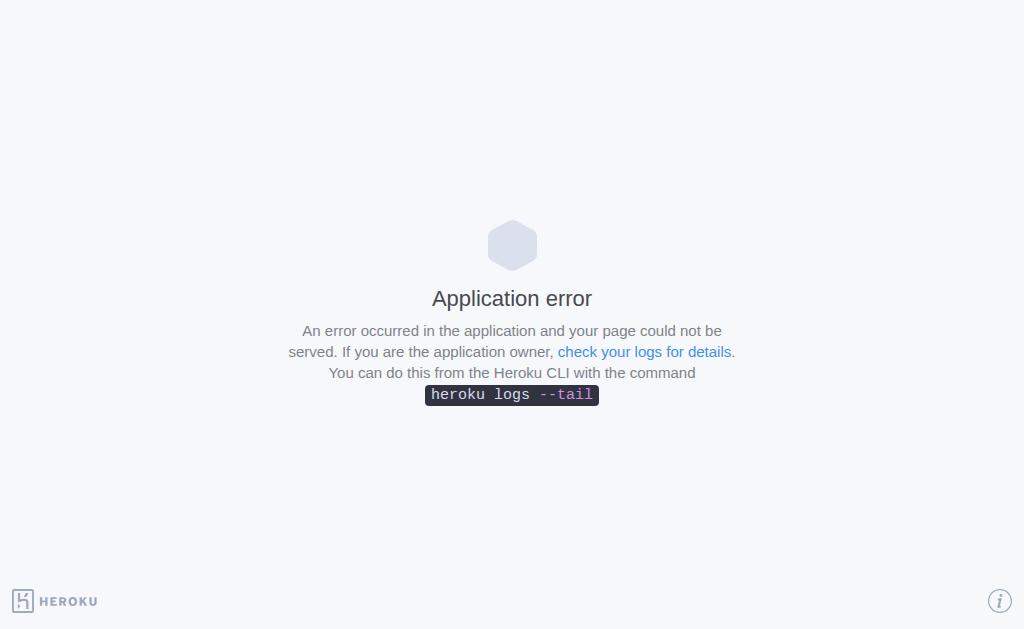1024x629 pixels.
Task: Click the Heroku logo mark
Action: click(23, 601)
